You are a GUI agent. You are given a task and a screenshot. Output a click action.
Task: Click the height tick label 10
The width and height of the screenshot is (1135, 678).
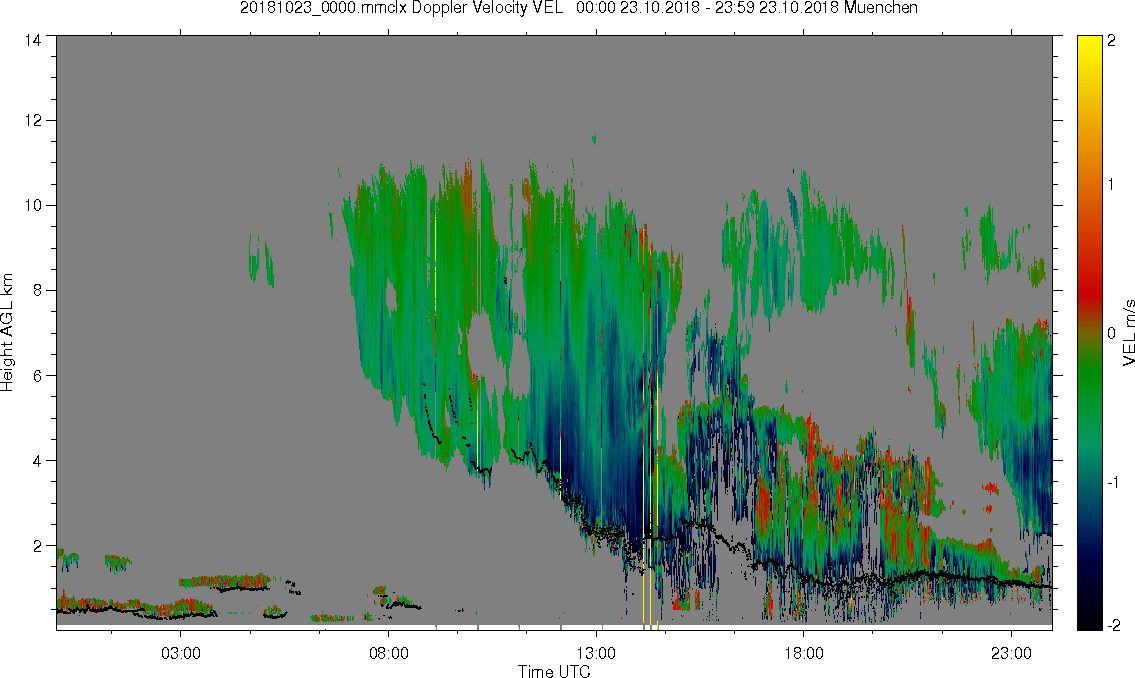tap(33, 205)
